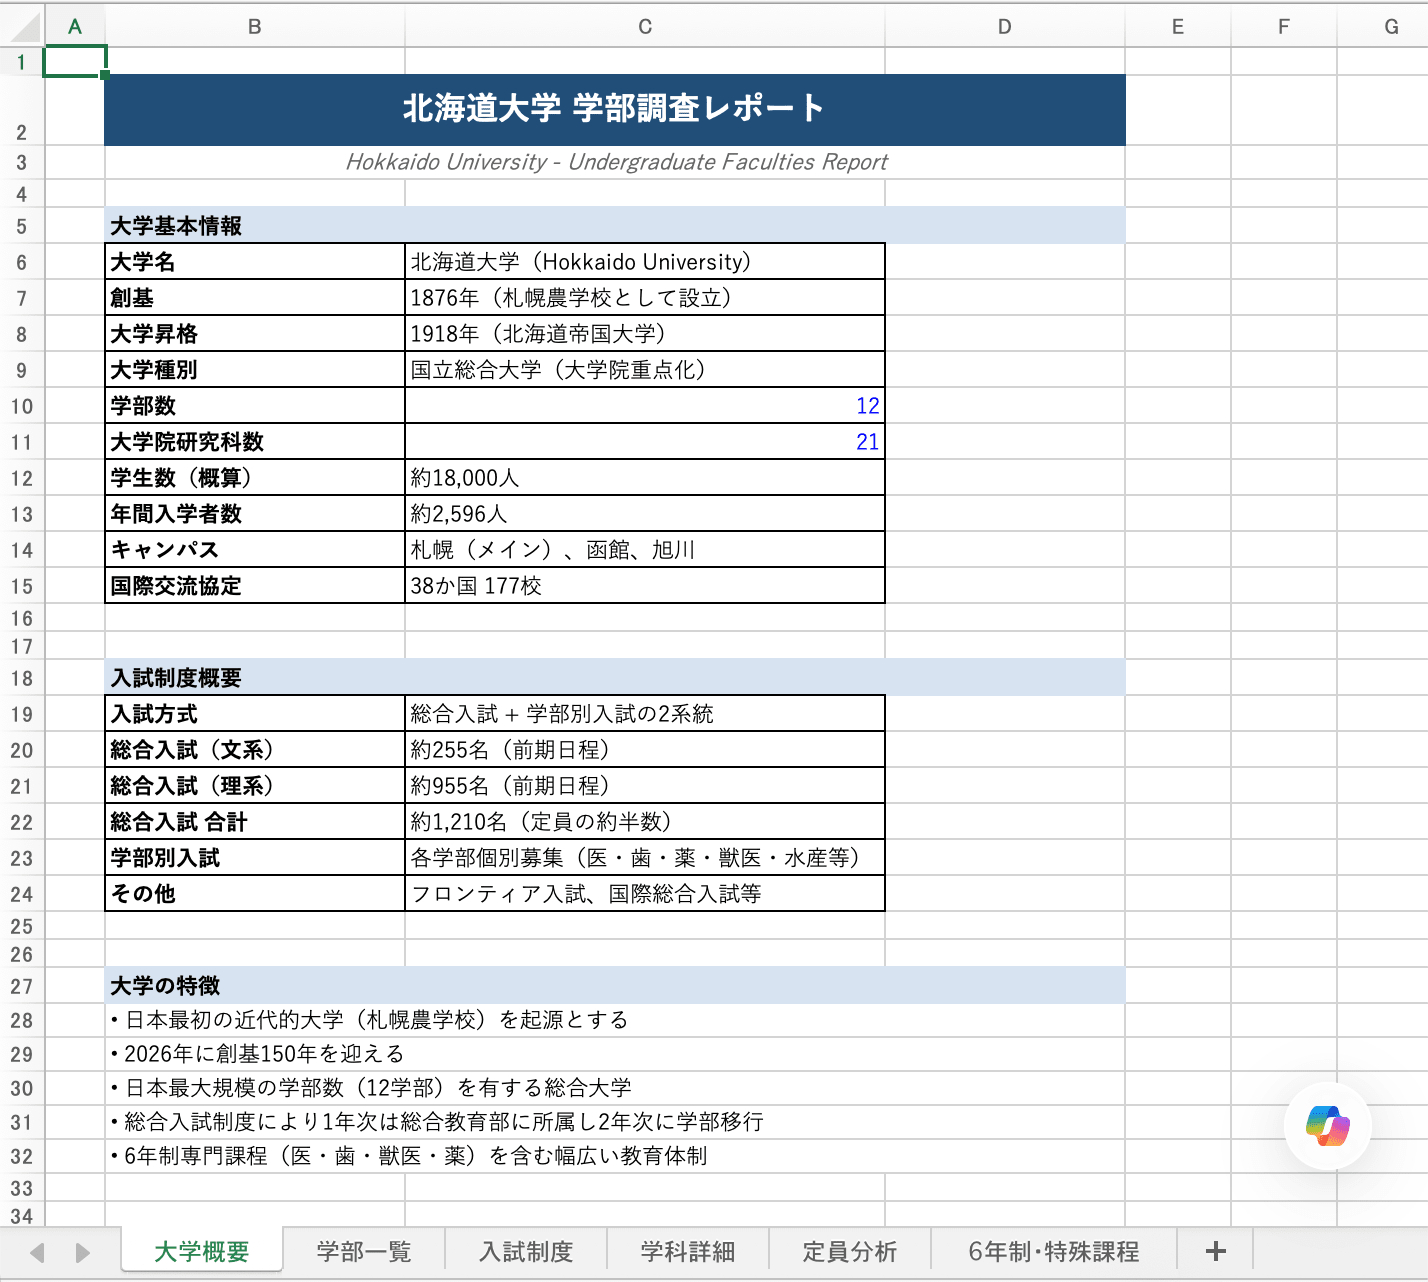Click the line about 6年制専門課程

click(x=409, y=1156)
